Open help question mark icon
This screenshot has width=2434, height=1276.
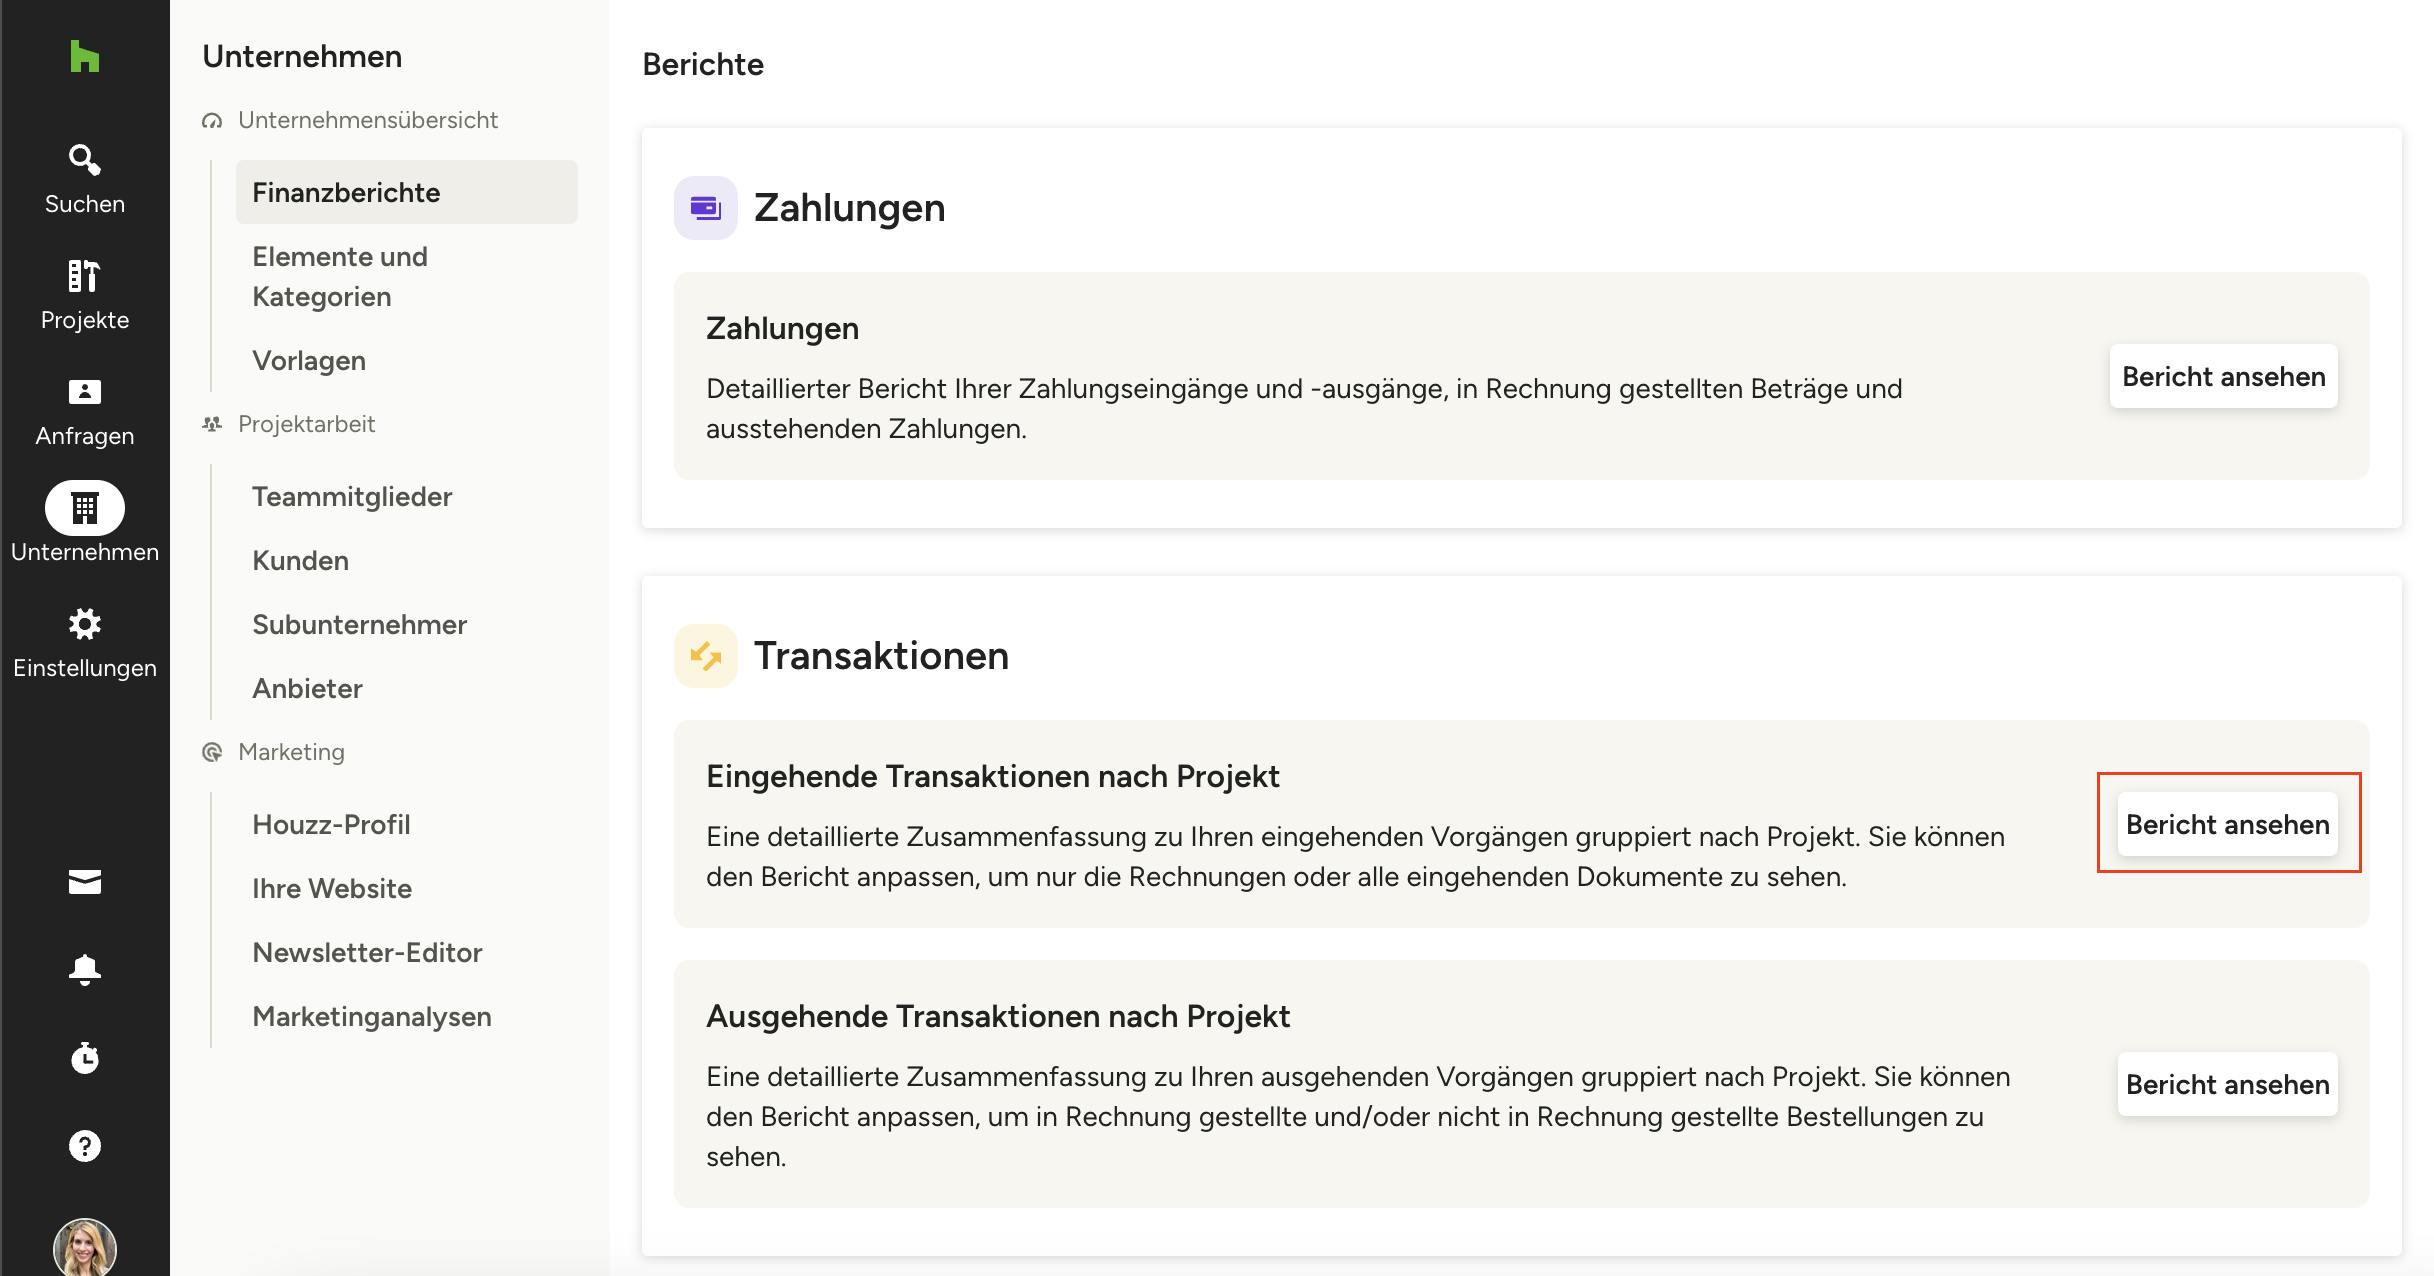pyautogui.click(x=85, y=1145)
